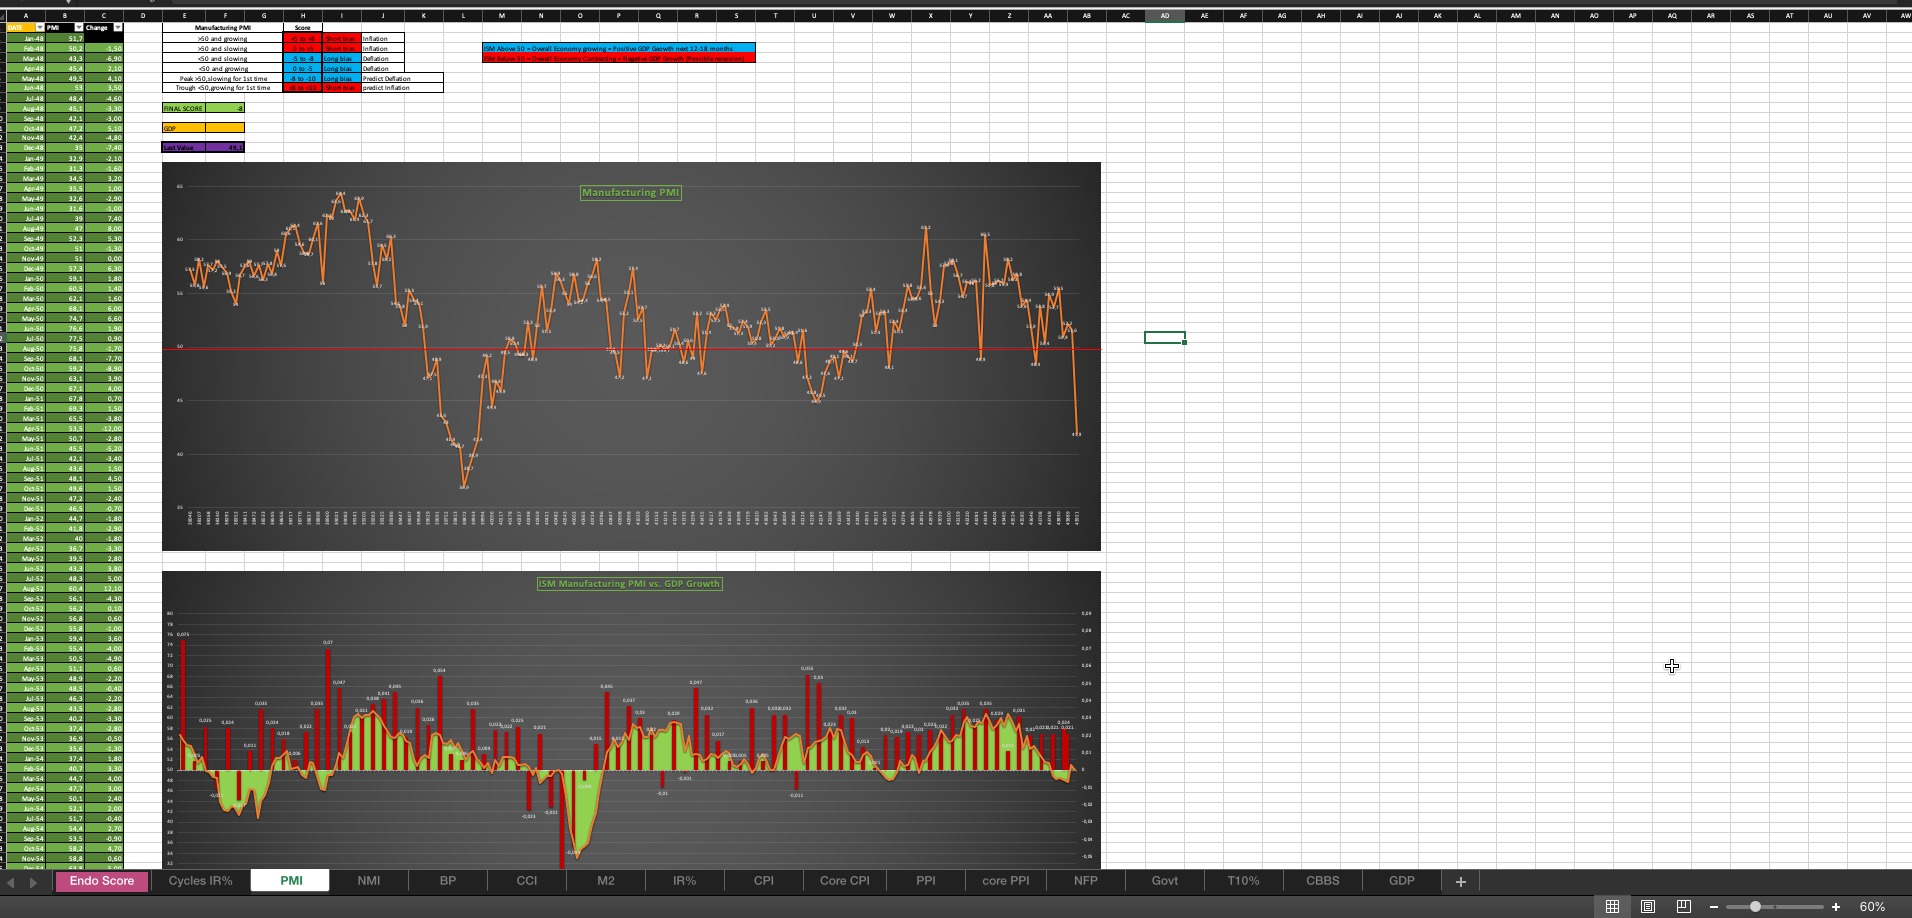Screen dimensions: 1912x918
Task: Click the Select All corner button
Action: tap(3, 16)
